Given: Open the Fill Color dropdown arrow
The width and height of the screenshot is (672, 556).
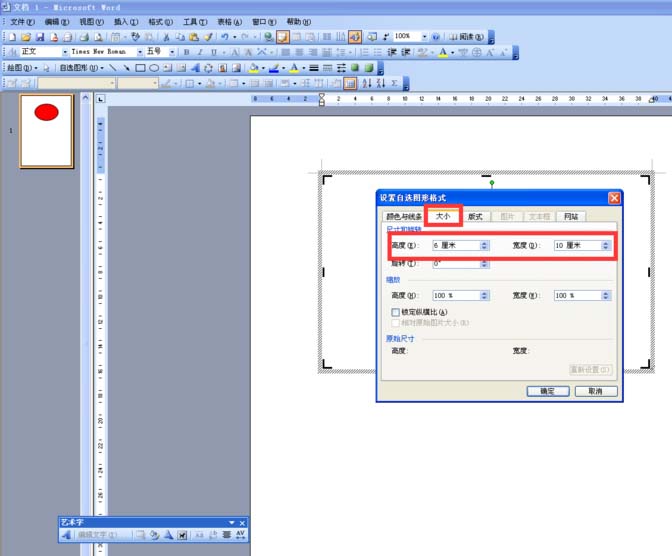Looking at the screenshot, I should click(x=263, y=68).
